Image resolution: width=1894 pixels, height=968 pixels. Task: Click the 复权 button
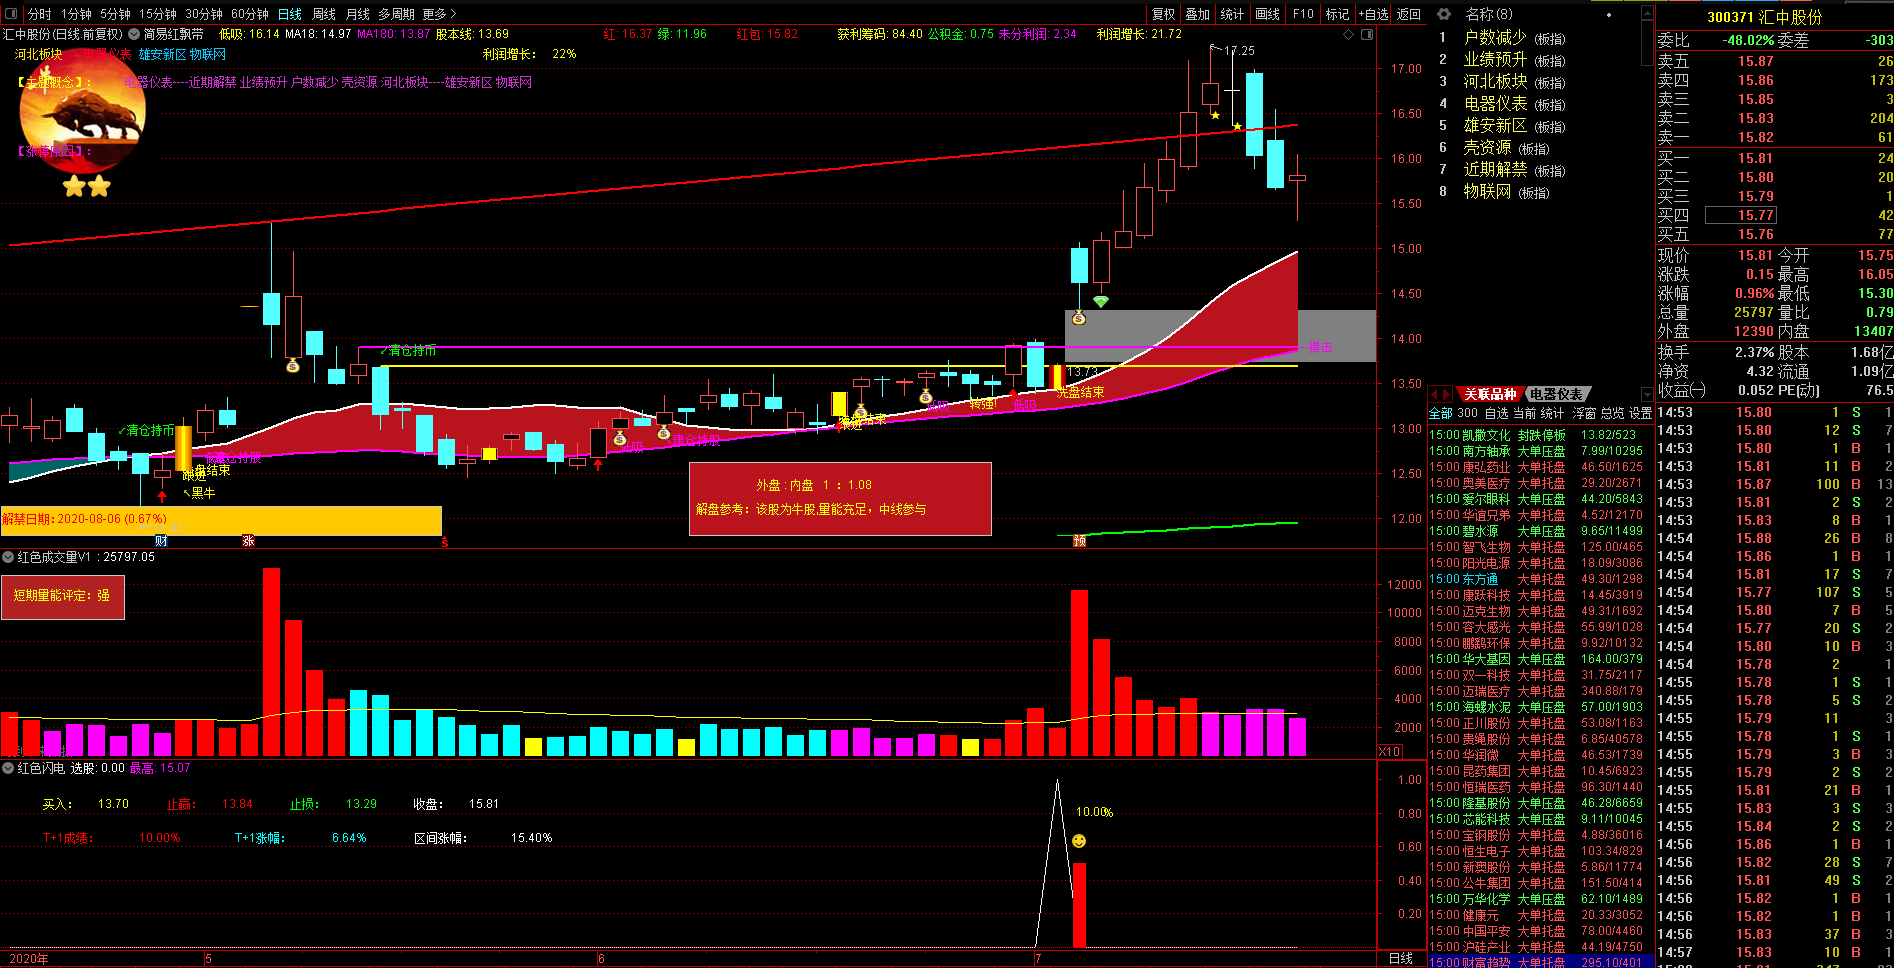click(x=1164, y=14)
